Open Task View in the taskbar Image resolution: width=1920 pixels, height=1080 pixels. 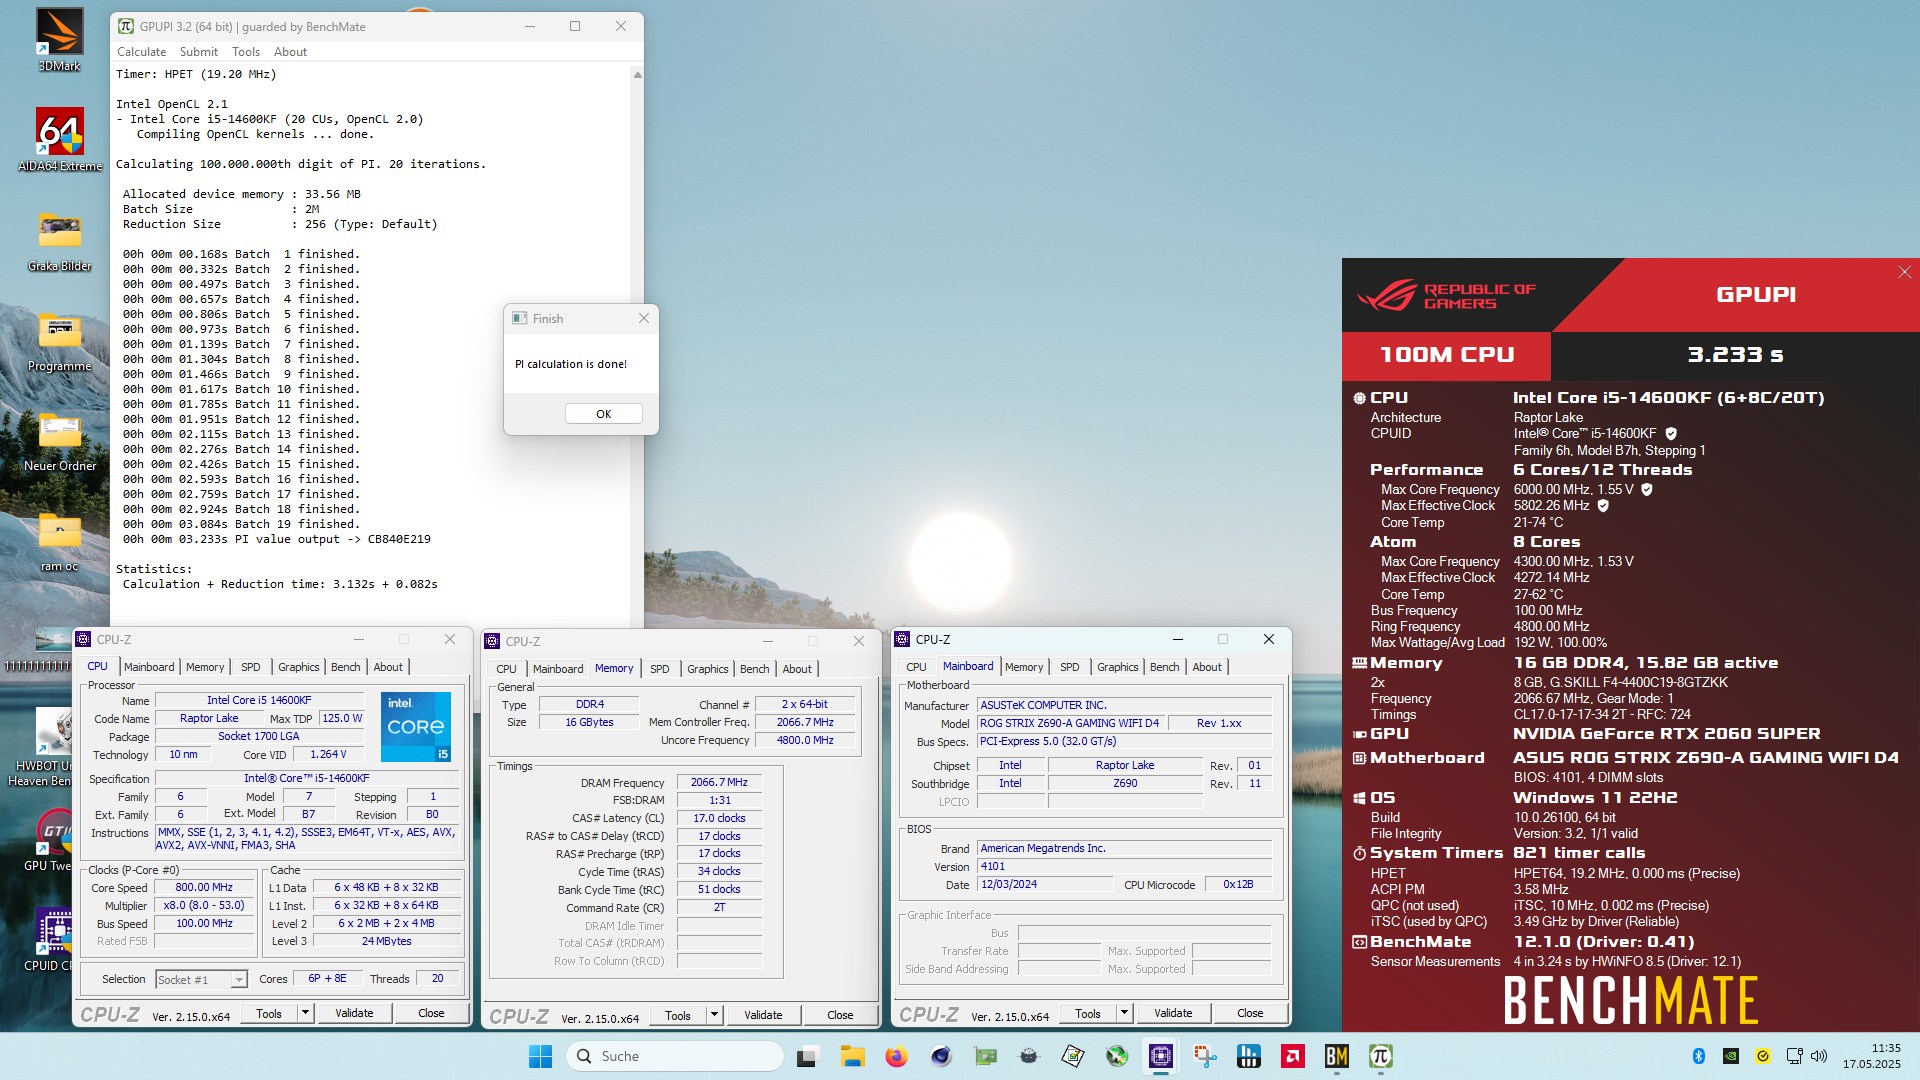(x=807, y=1056)
